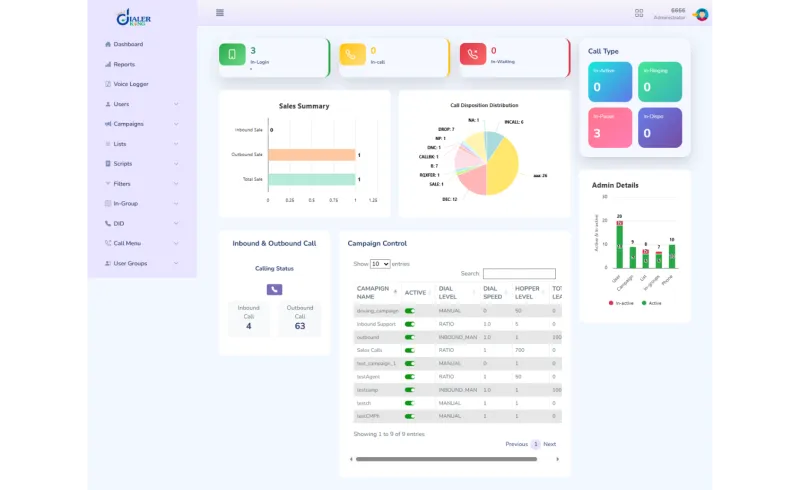Open the Voice Logger menu item
Viewport: 800px width, 490px height.
click(x=131, y=84)
